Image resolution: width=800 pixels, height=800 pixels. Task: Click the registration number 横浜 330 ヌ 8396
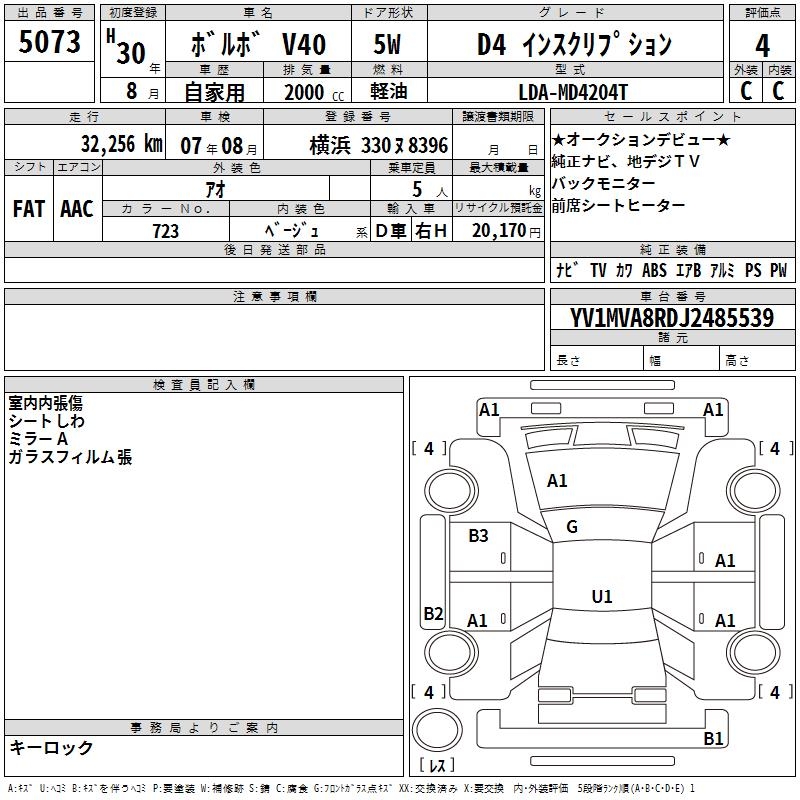tap(379, 145)
